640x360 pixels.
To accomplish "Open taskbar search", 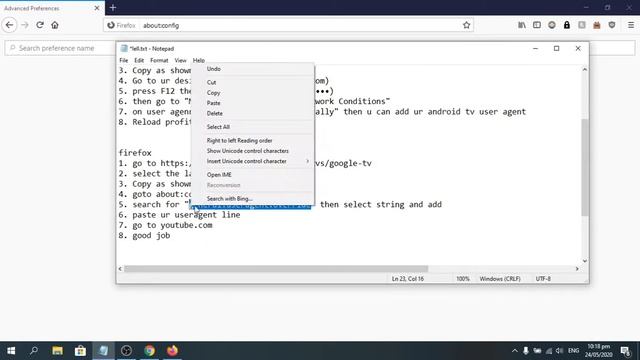I will click(x=34, y=351).
